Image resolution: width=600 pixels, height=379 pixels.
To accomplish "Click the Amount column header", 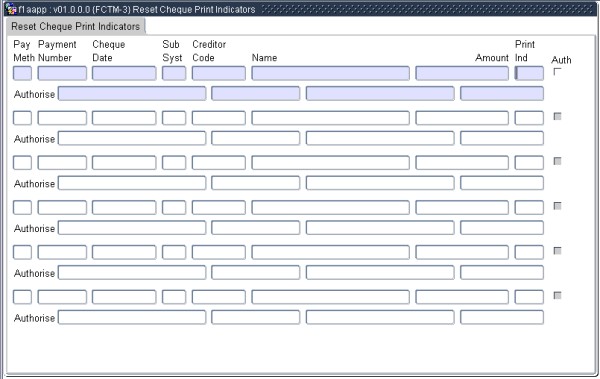I will (x=492, y=58).
